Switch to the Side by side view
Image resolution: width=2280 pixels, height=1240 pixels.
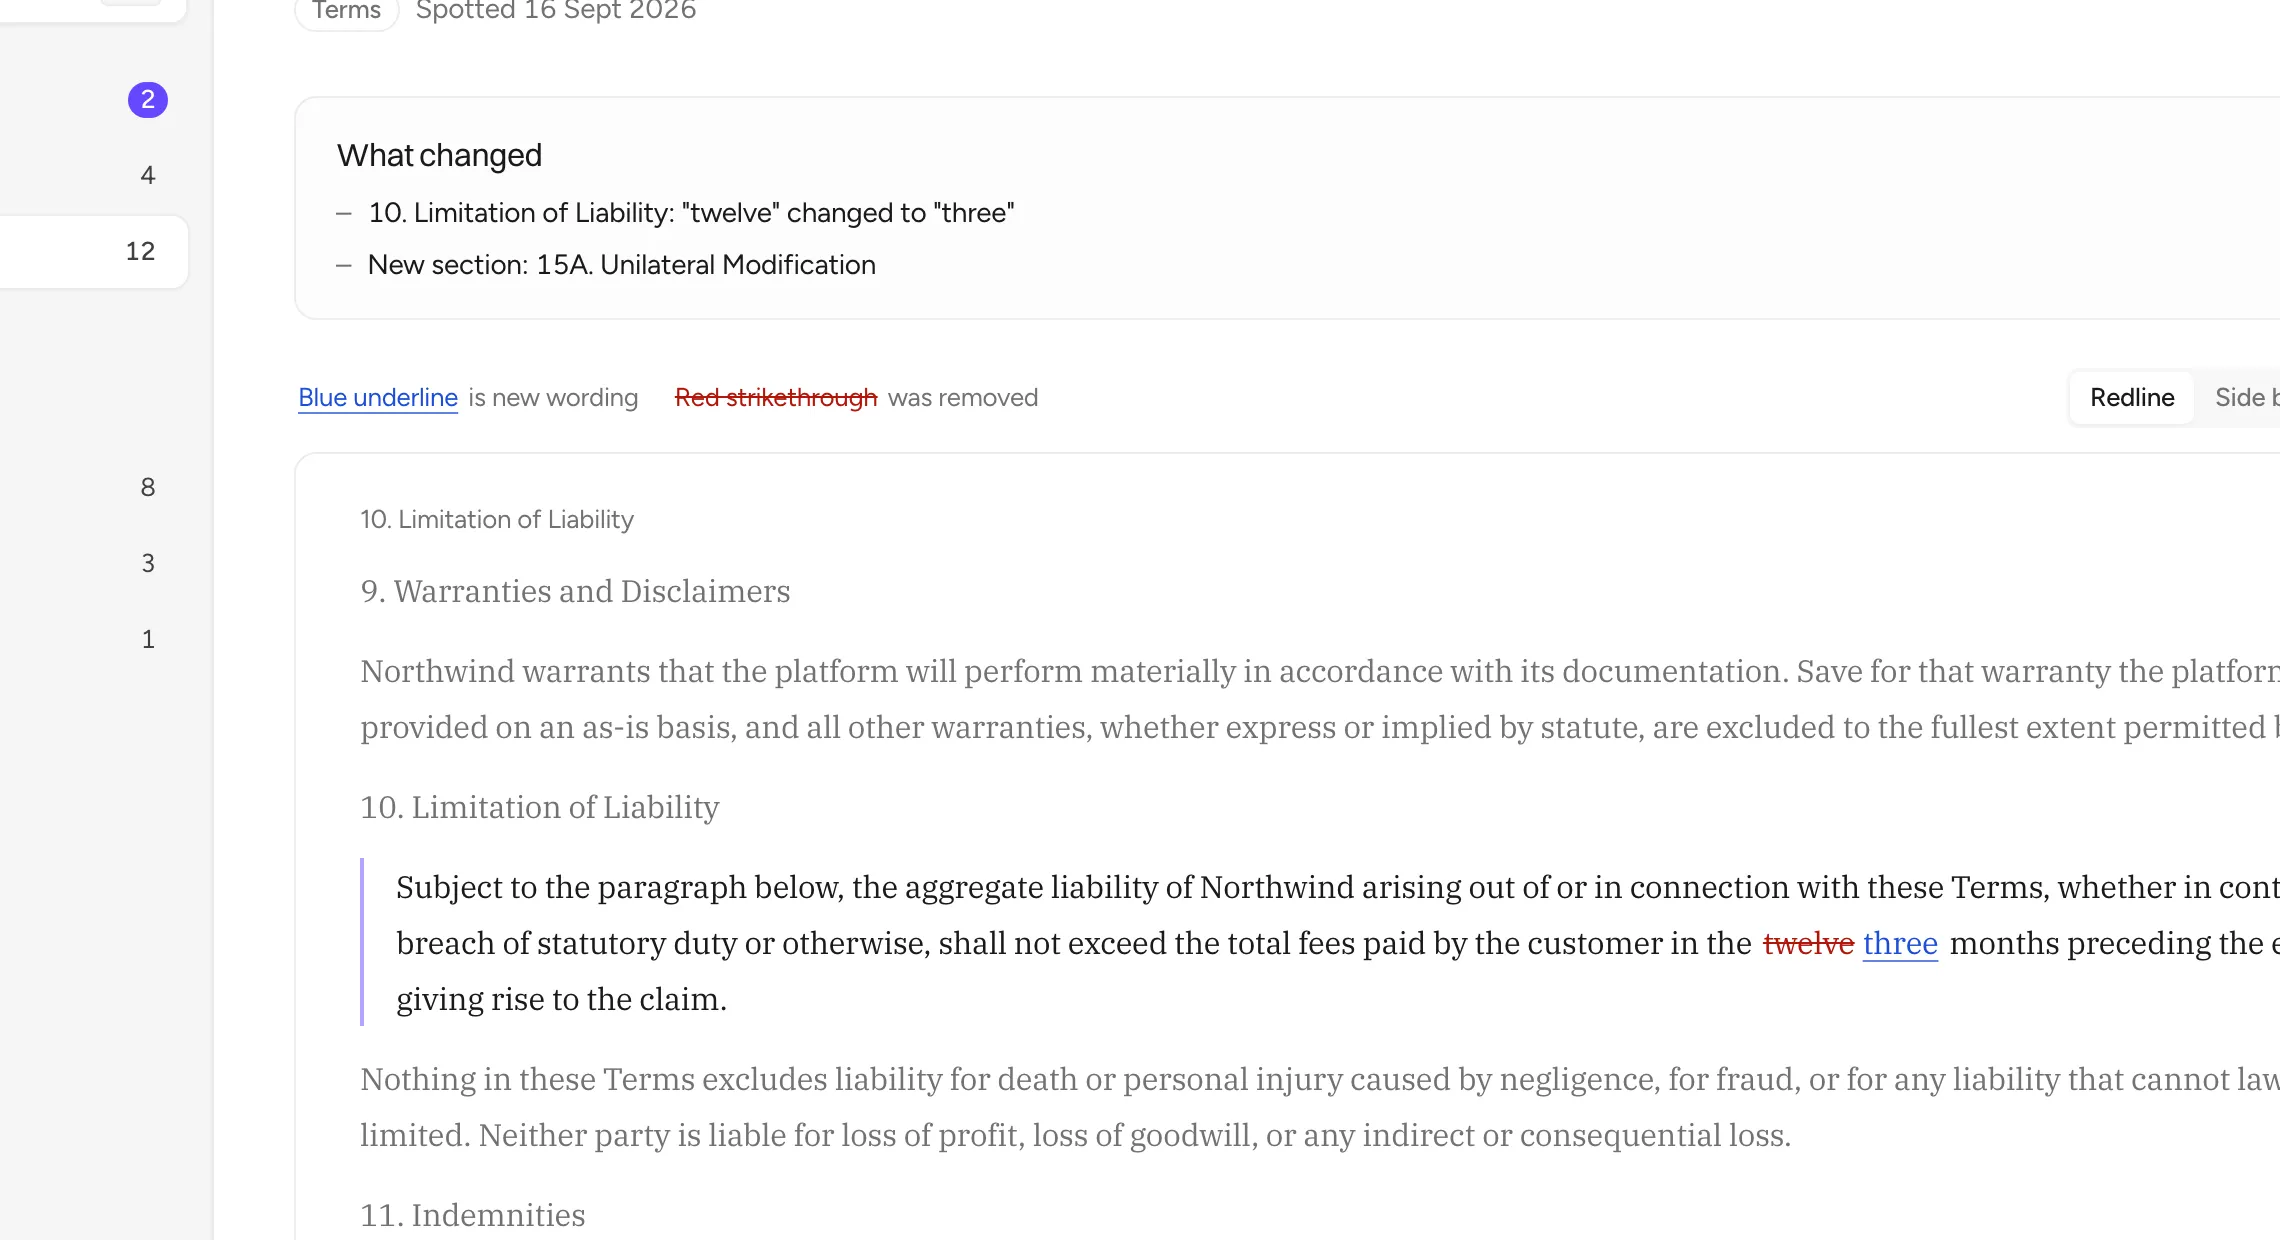point(2246,398)
